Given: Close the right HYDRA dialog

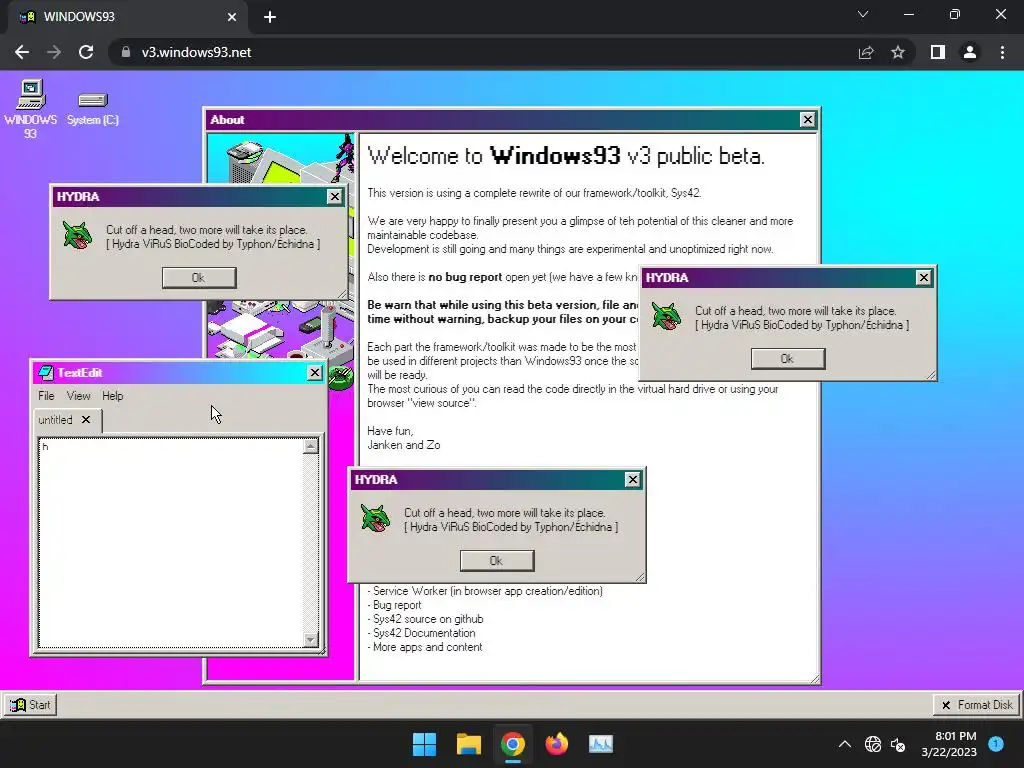Looking at the screenshot, I should pos(923,278).
